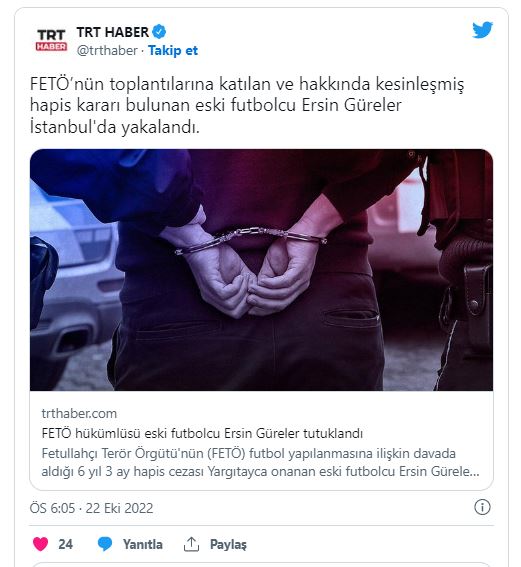Click the reply speech bubble icon
This screenshot has width=521, height=567.
point(105,544)
